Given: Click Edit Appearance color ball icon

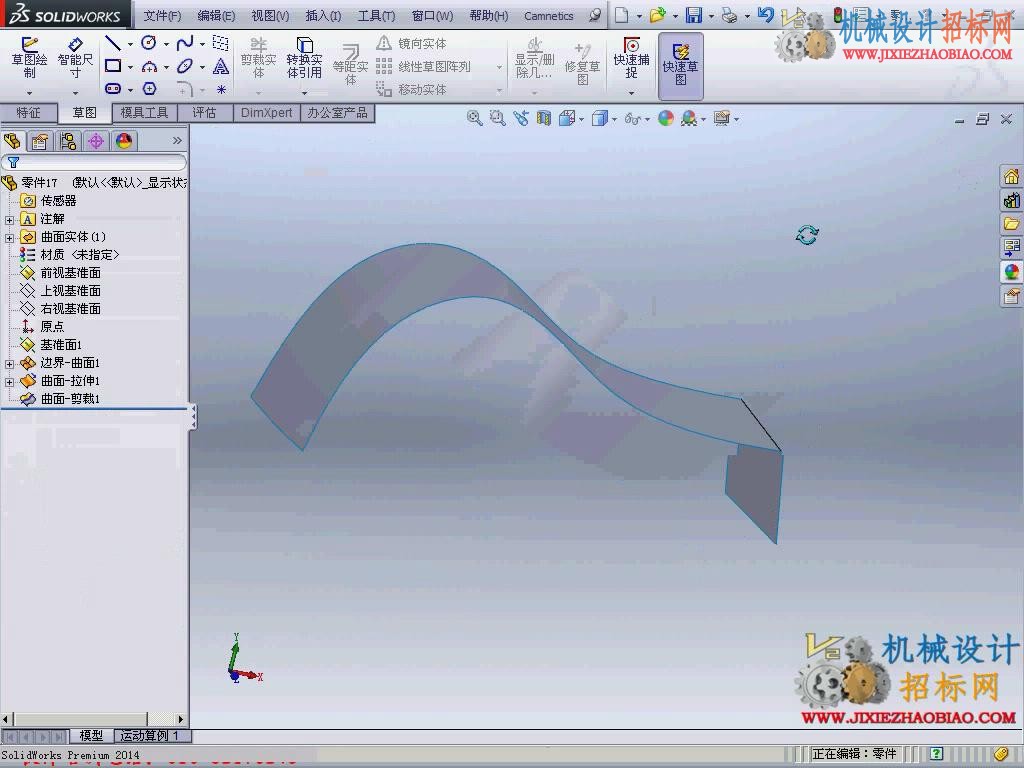Looking at the screenshot, I should click(x=665, y=118).
